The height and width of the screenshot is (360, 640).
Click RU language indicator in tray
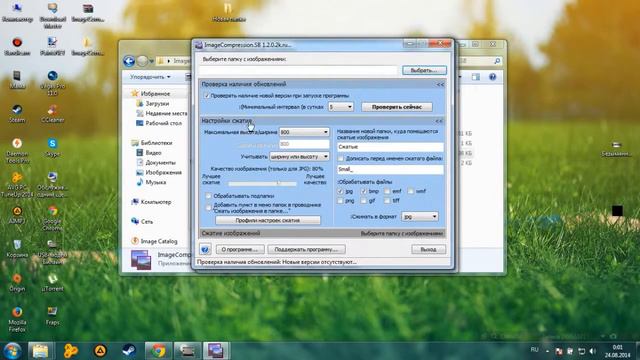[x=534, y=350]
